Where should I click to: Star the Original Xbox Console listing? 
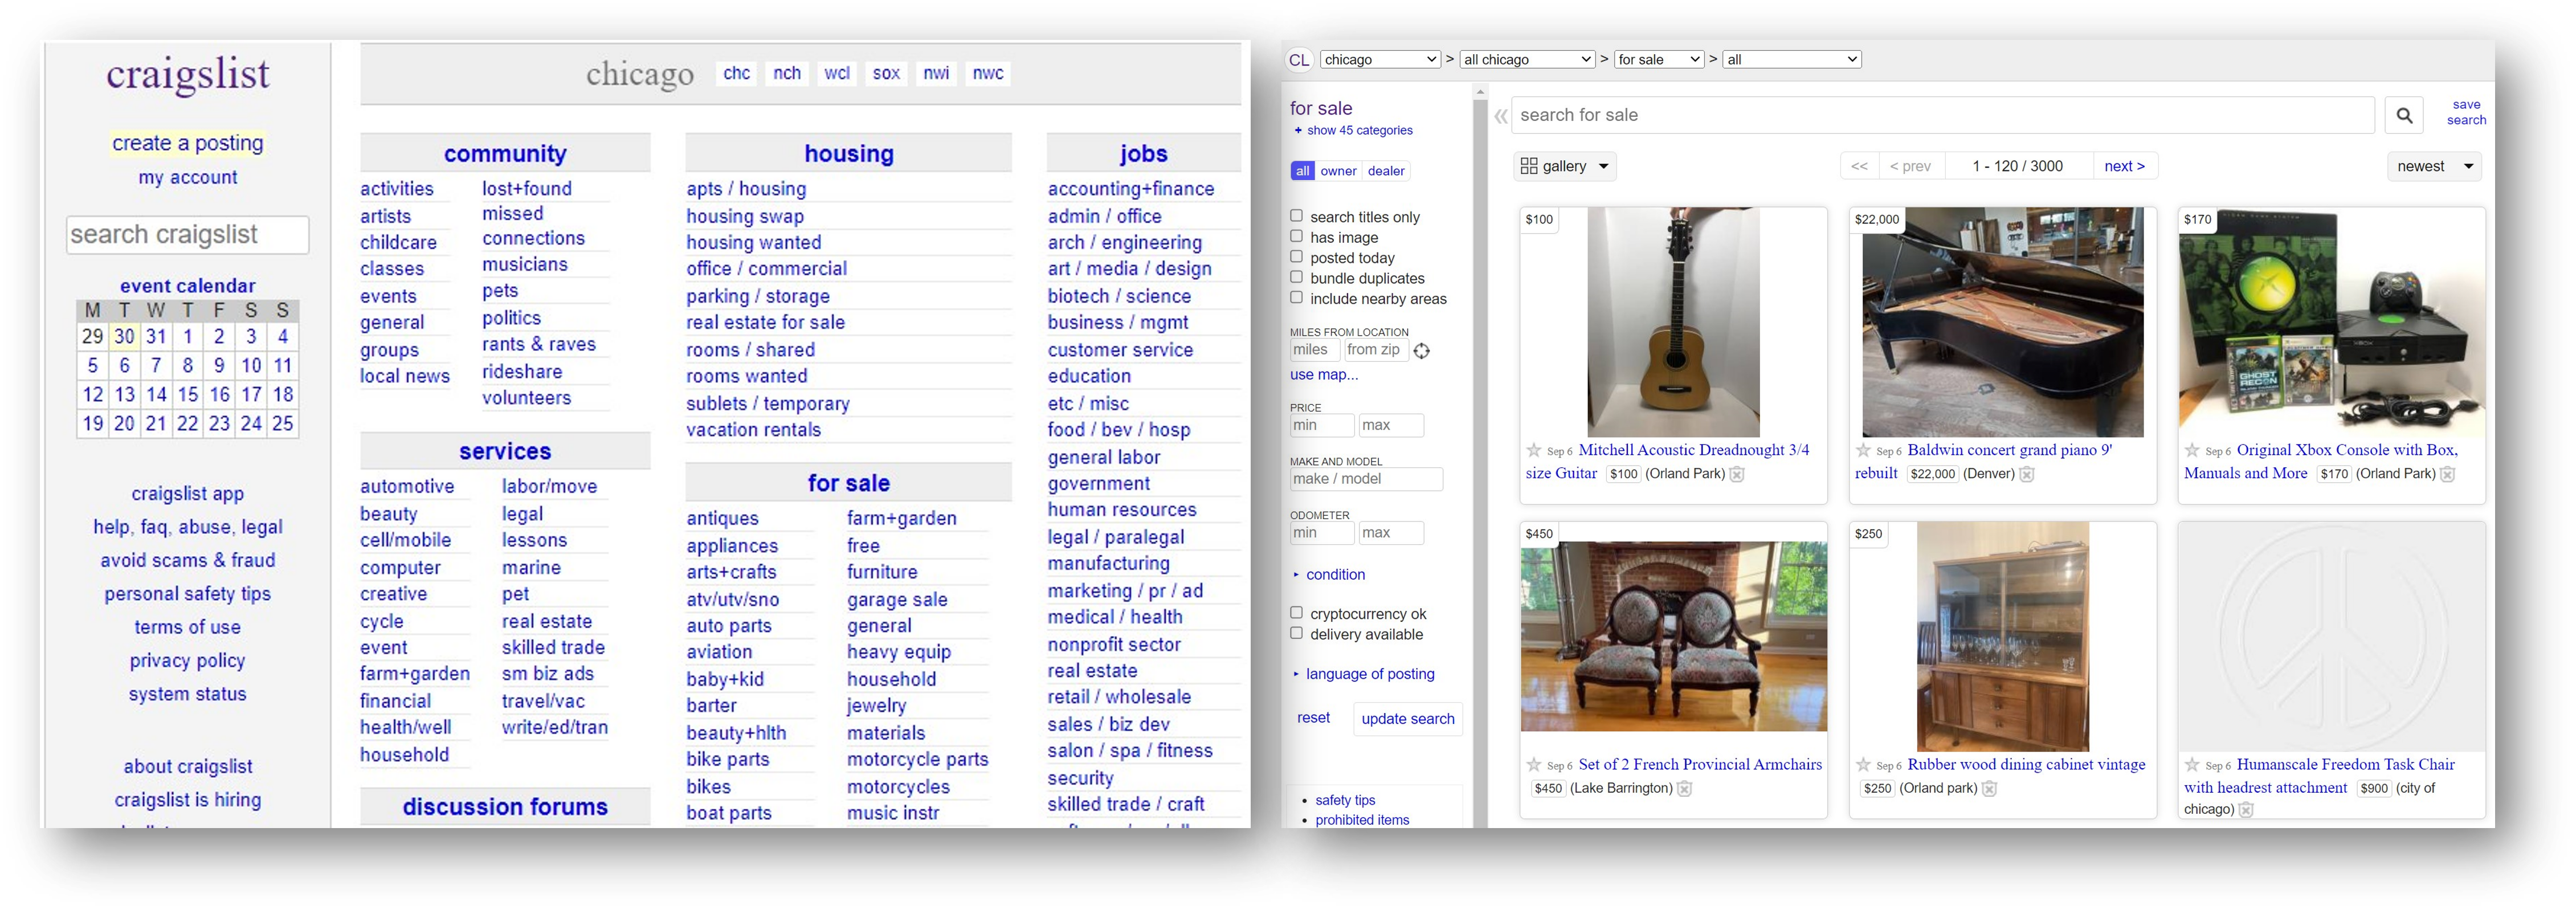point(2192,451)
